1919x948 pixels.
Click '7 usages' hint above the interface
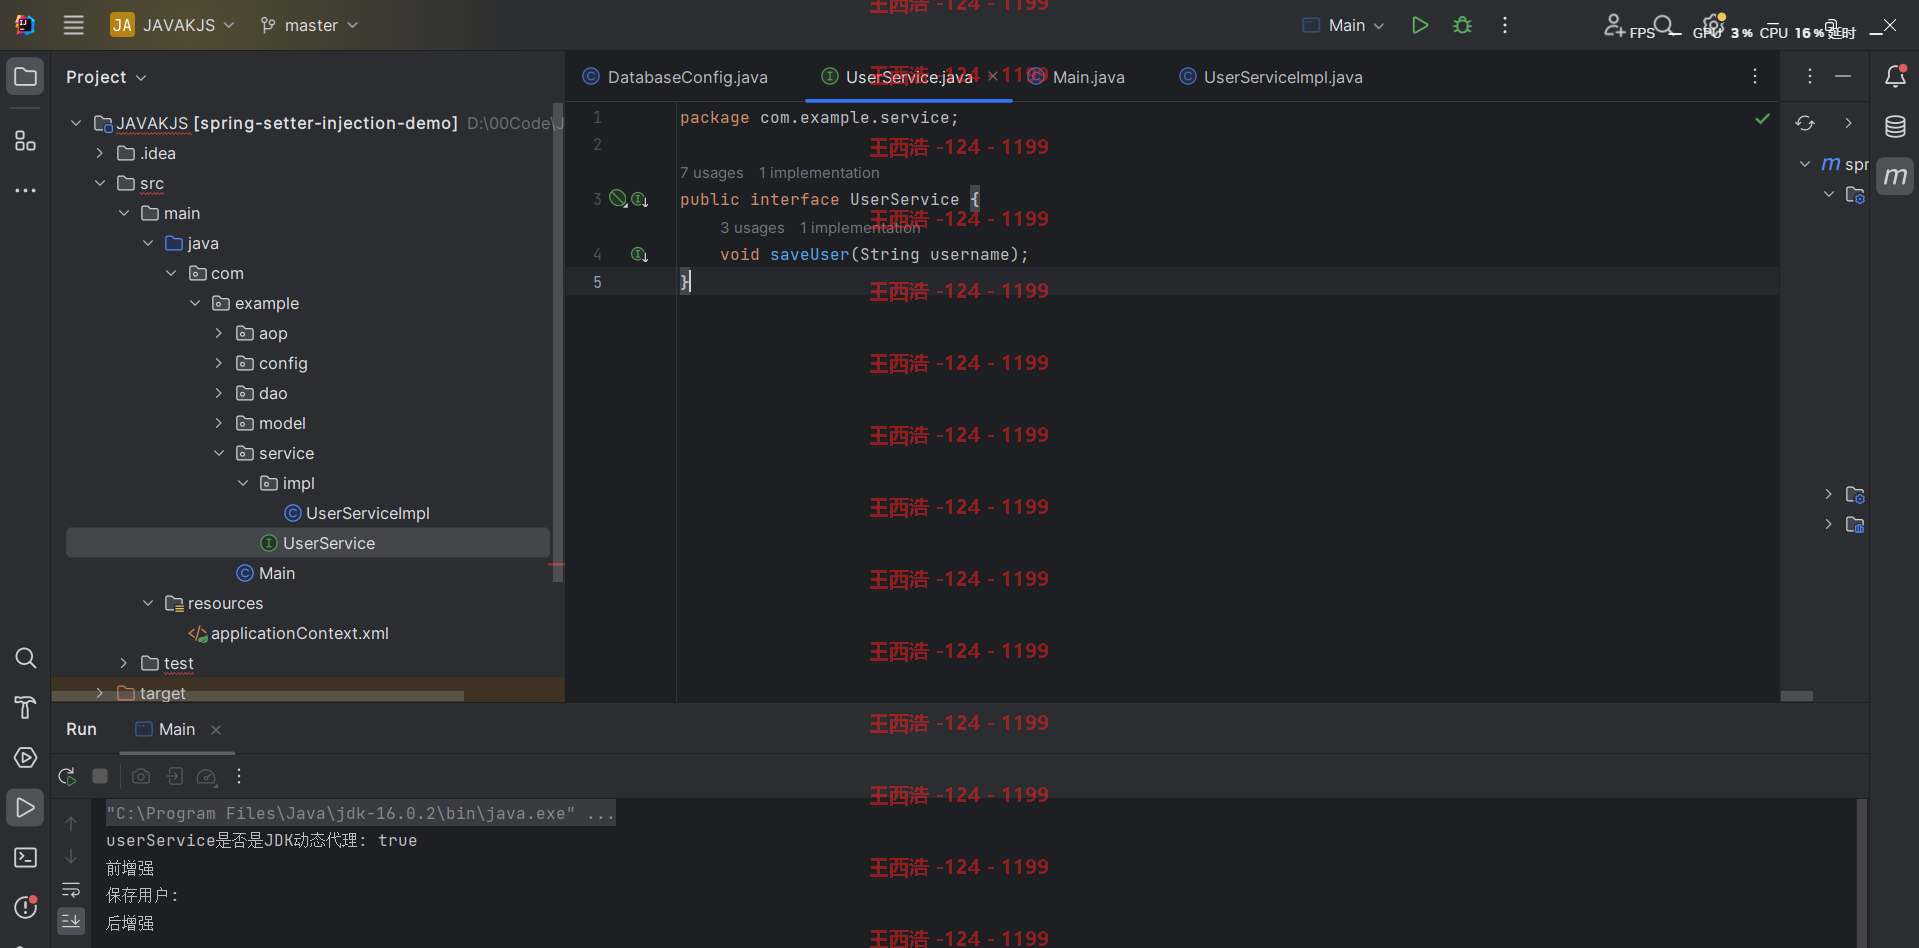pyautogui.click(x=712, y=173)
